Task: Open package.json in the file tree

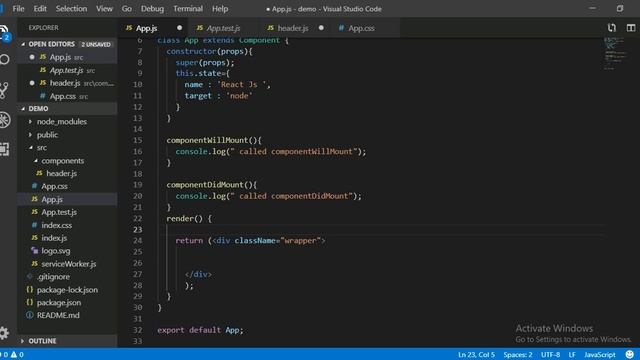Action: pos(67,302)
